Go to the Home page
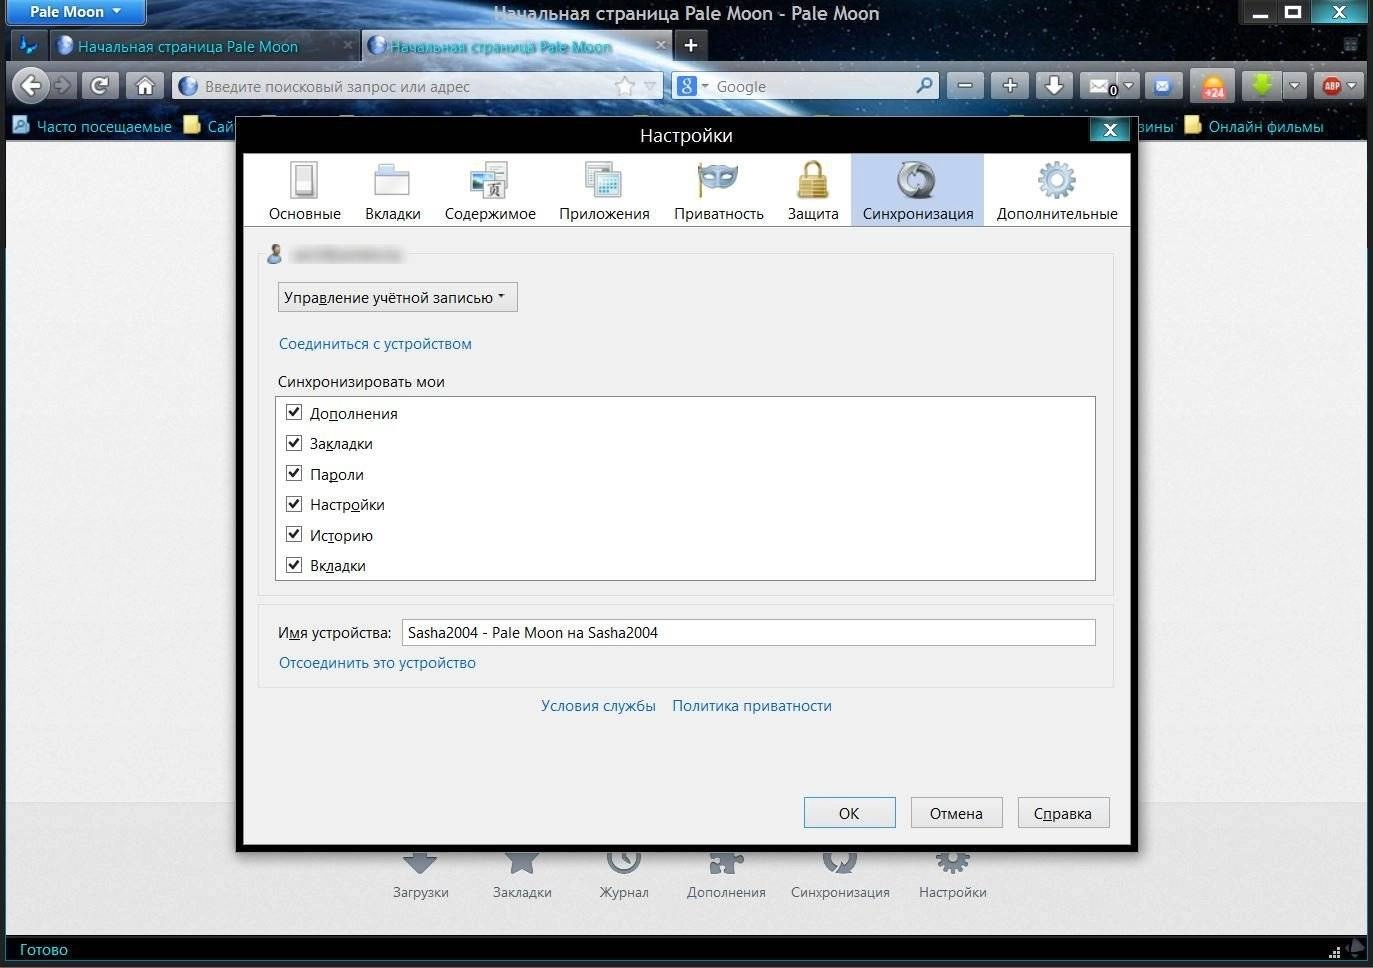 click(x=145, y=85)
